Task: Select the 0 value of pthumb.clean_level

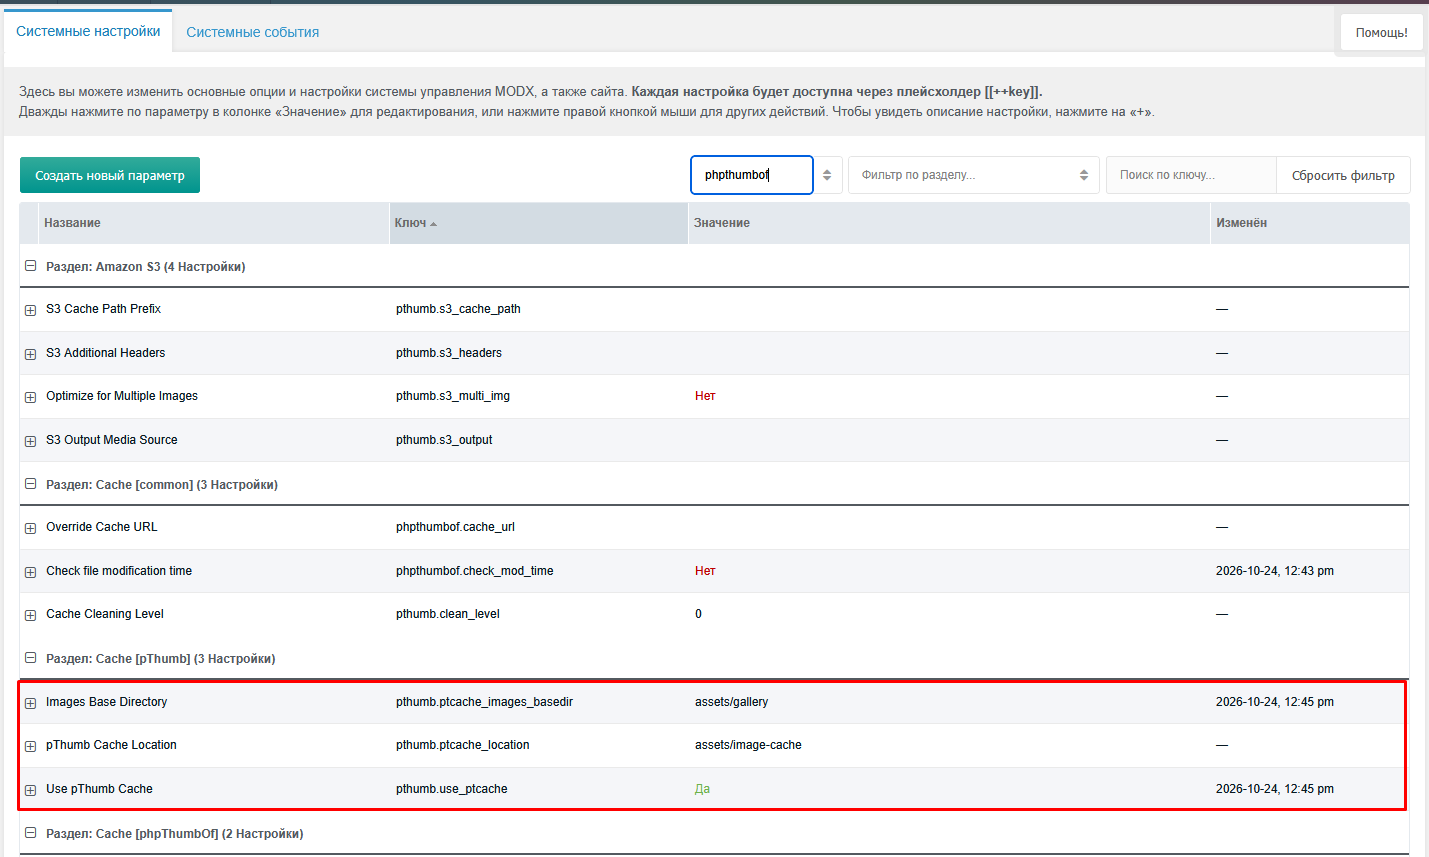Action: pyautogui.click(x=698, y=614)
